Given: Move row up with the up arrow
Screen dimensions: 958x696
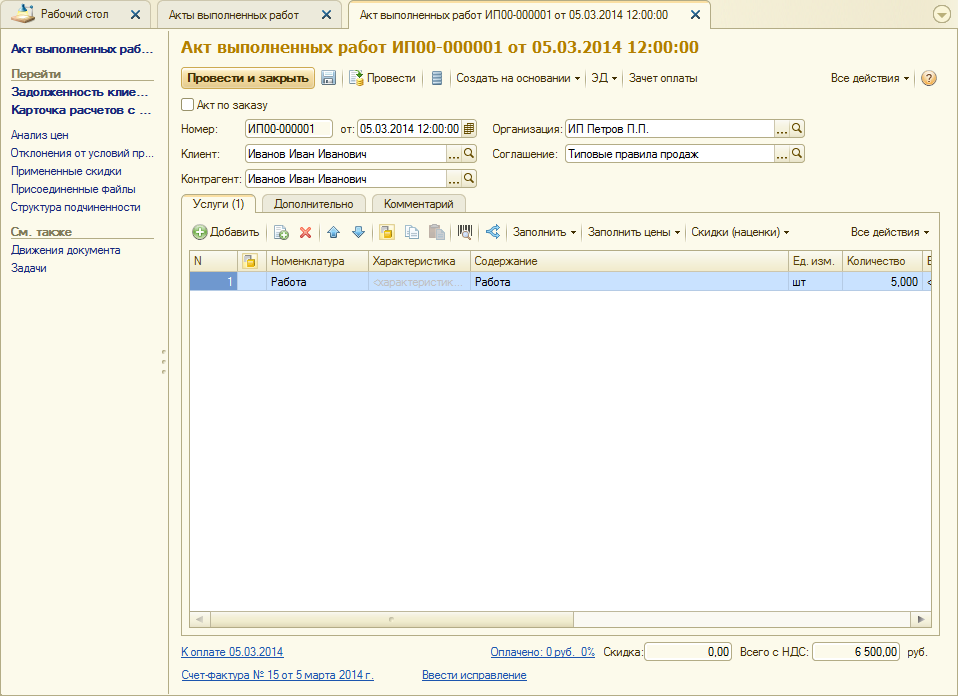Looking at the screenshot, I should [334, 232].
